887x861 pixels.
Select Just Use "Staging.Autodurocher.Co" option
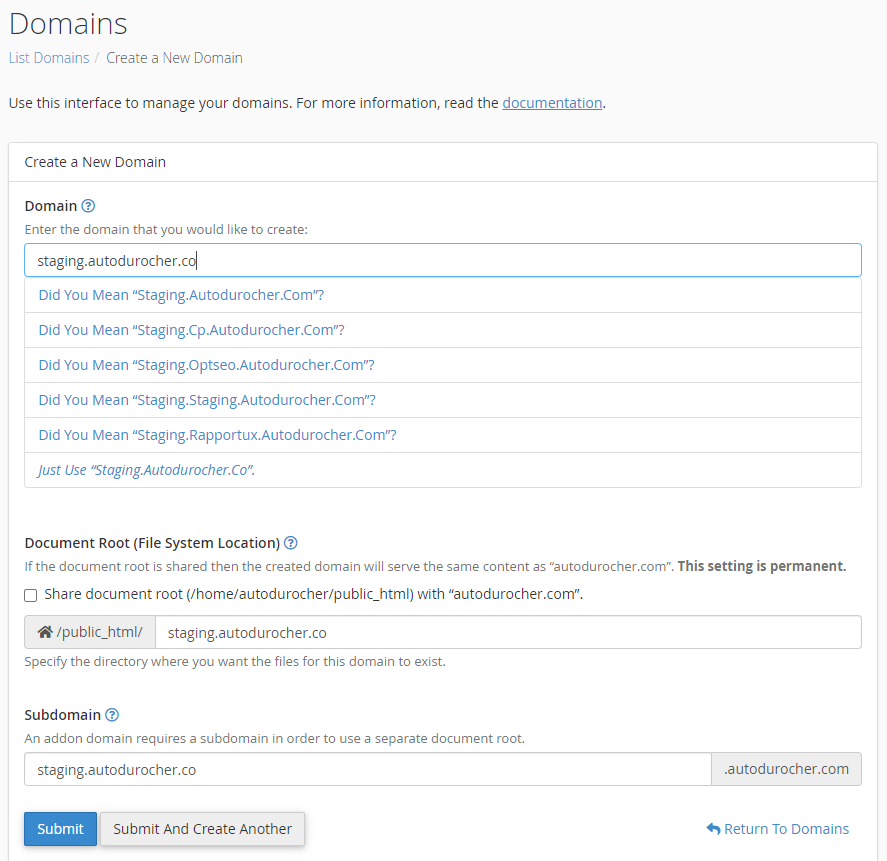click(147, 470)
